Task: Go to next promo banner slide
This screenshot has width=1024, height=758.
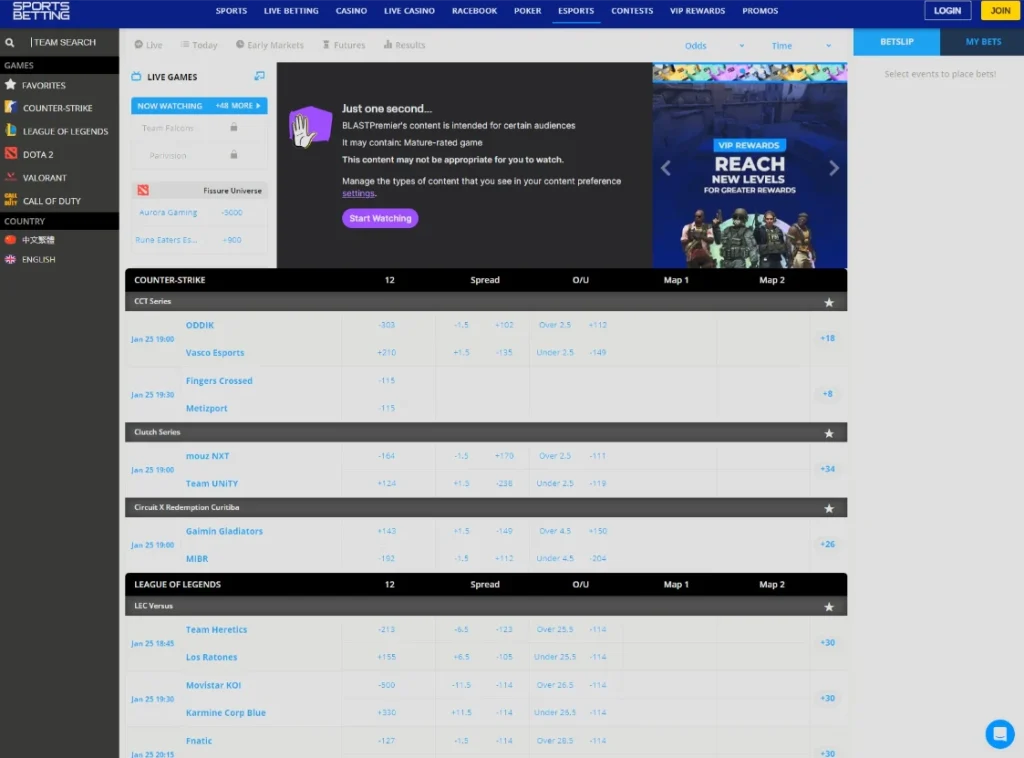Action: (x=834, y=168)
